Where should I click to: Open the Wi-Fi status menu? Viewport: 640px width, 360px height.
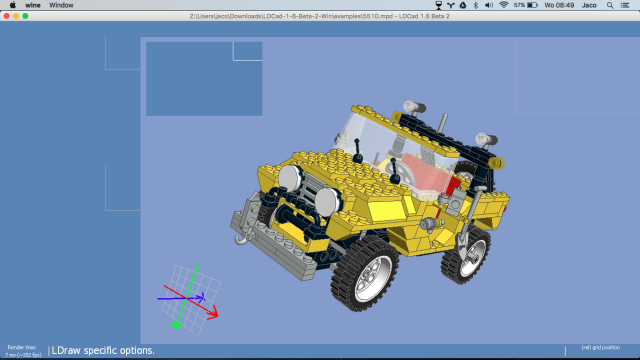coord(504,5)
